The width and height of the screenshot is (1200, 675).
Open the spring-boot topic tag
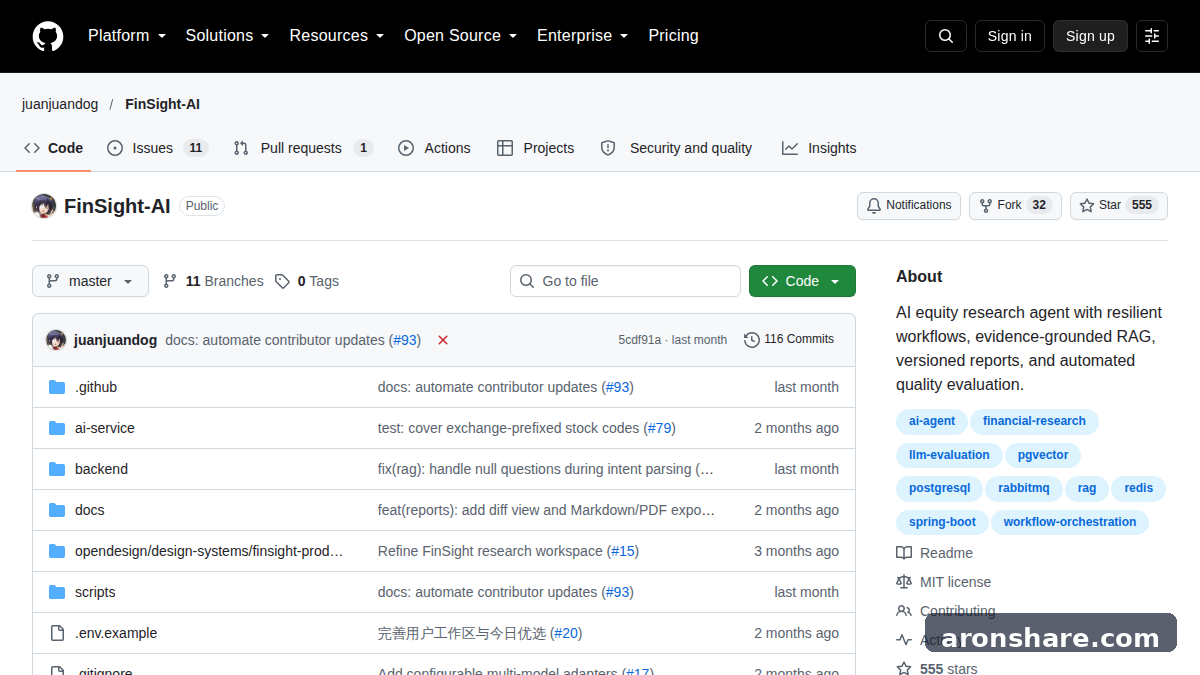[x=942, y=522]
